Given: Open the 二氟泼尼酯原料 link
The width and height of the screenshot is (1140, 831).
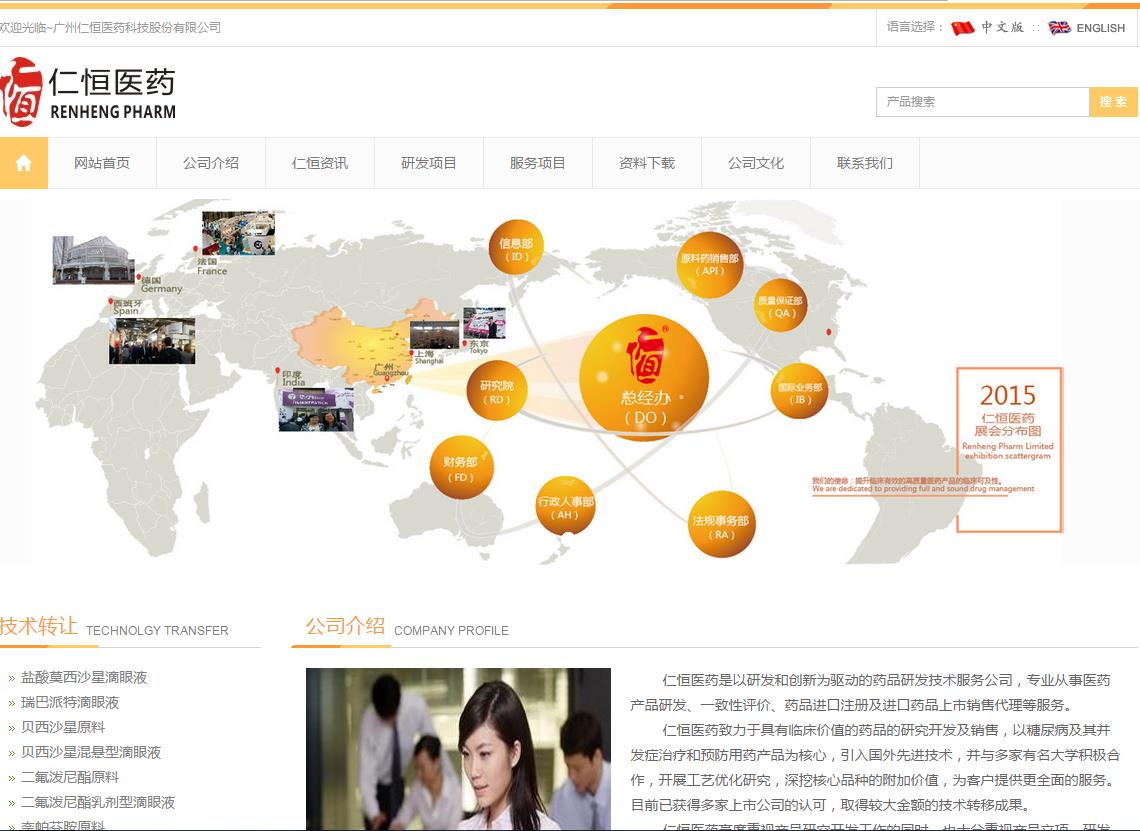Looking at the screenshot, I should (x=70, y=777).
